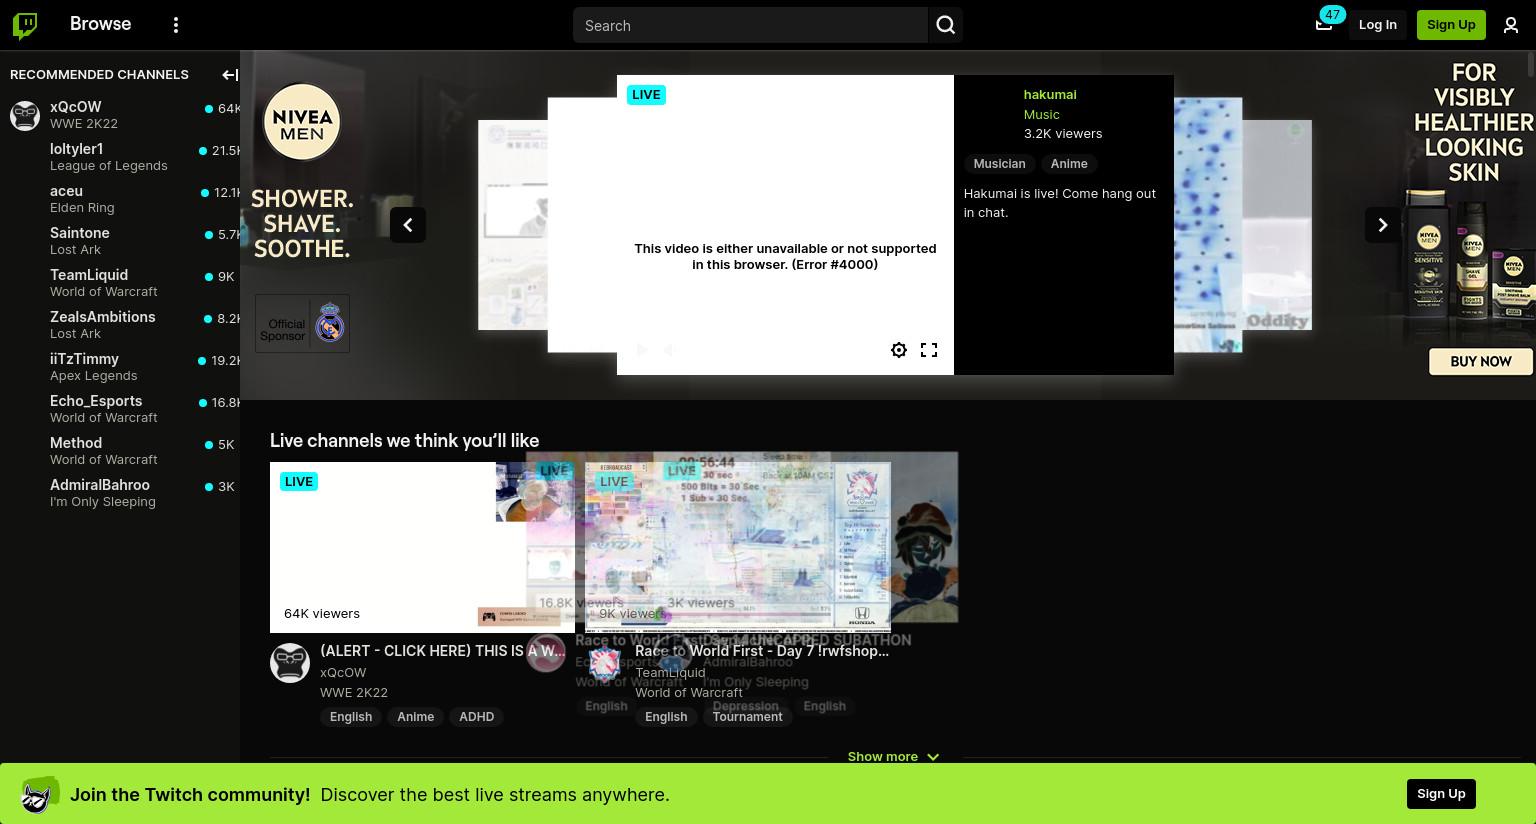Click xQcOW avatar below stream card

(290, 663)
